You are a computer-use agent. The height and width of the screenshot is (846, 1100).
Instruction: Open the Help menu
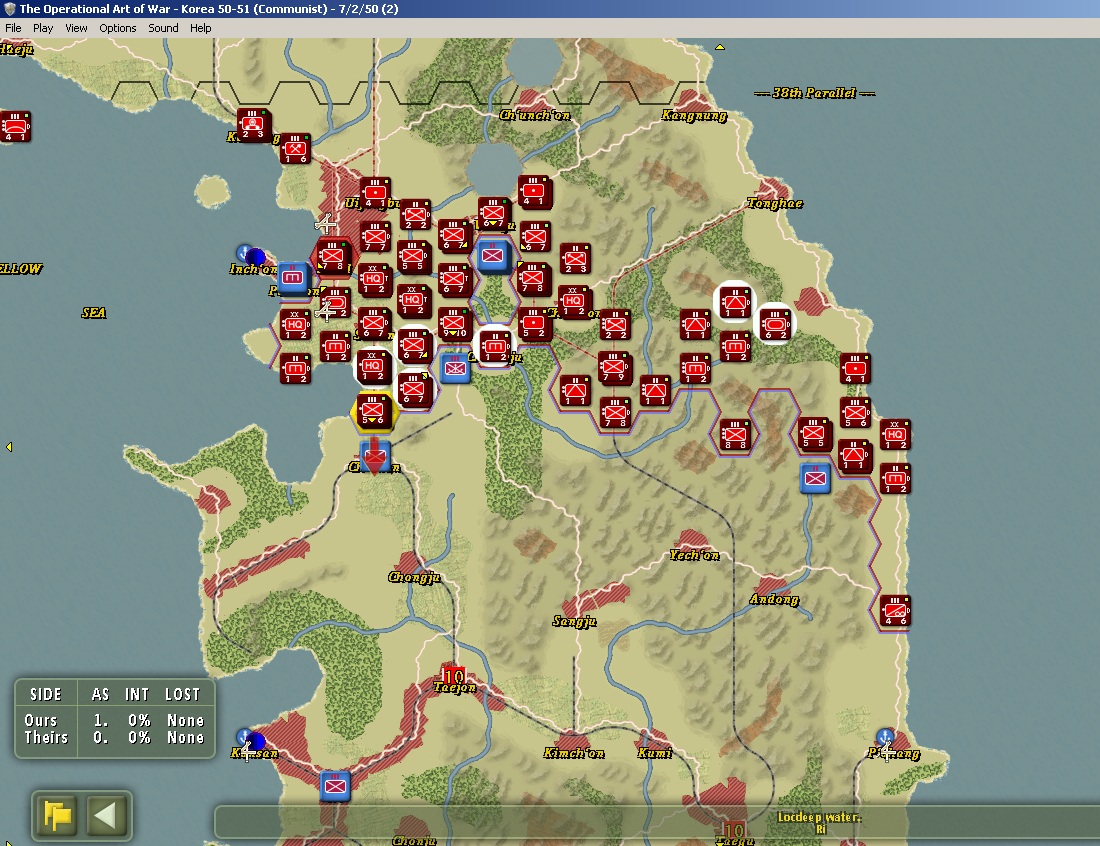pyautogui.click(x=201, y=28)
